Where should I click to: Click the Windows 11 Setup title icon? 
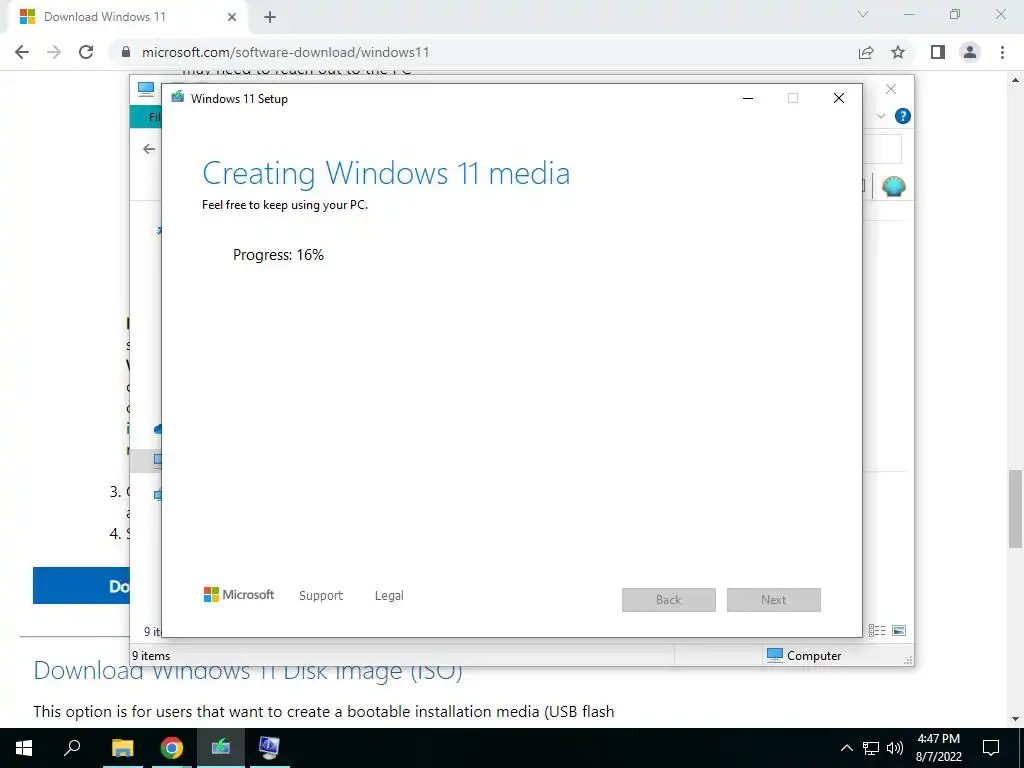click(178, 98)
